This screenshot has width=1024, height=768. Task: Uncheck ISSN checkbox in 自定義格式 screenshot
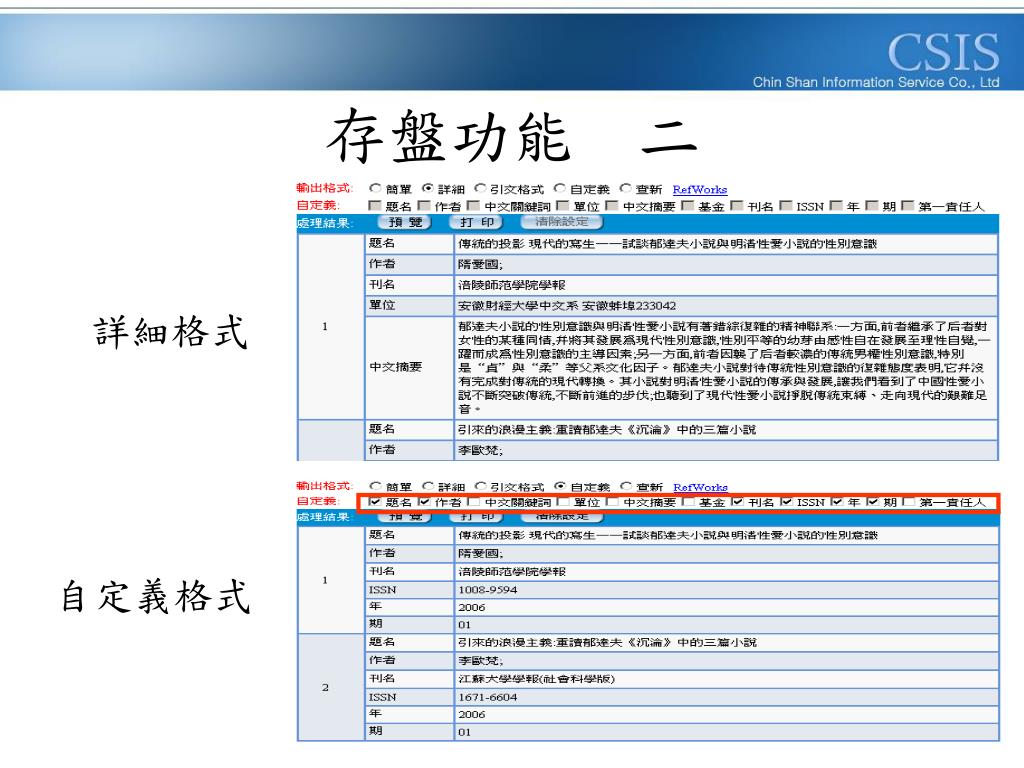(x=786, y=502)
